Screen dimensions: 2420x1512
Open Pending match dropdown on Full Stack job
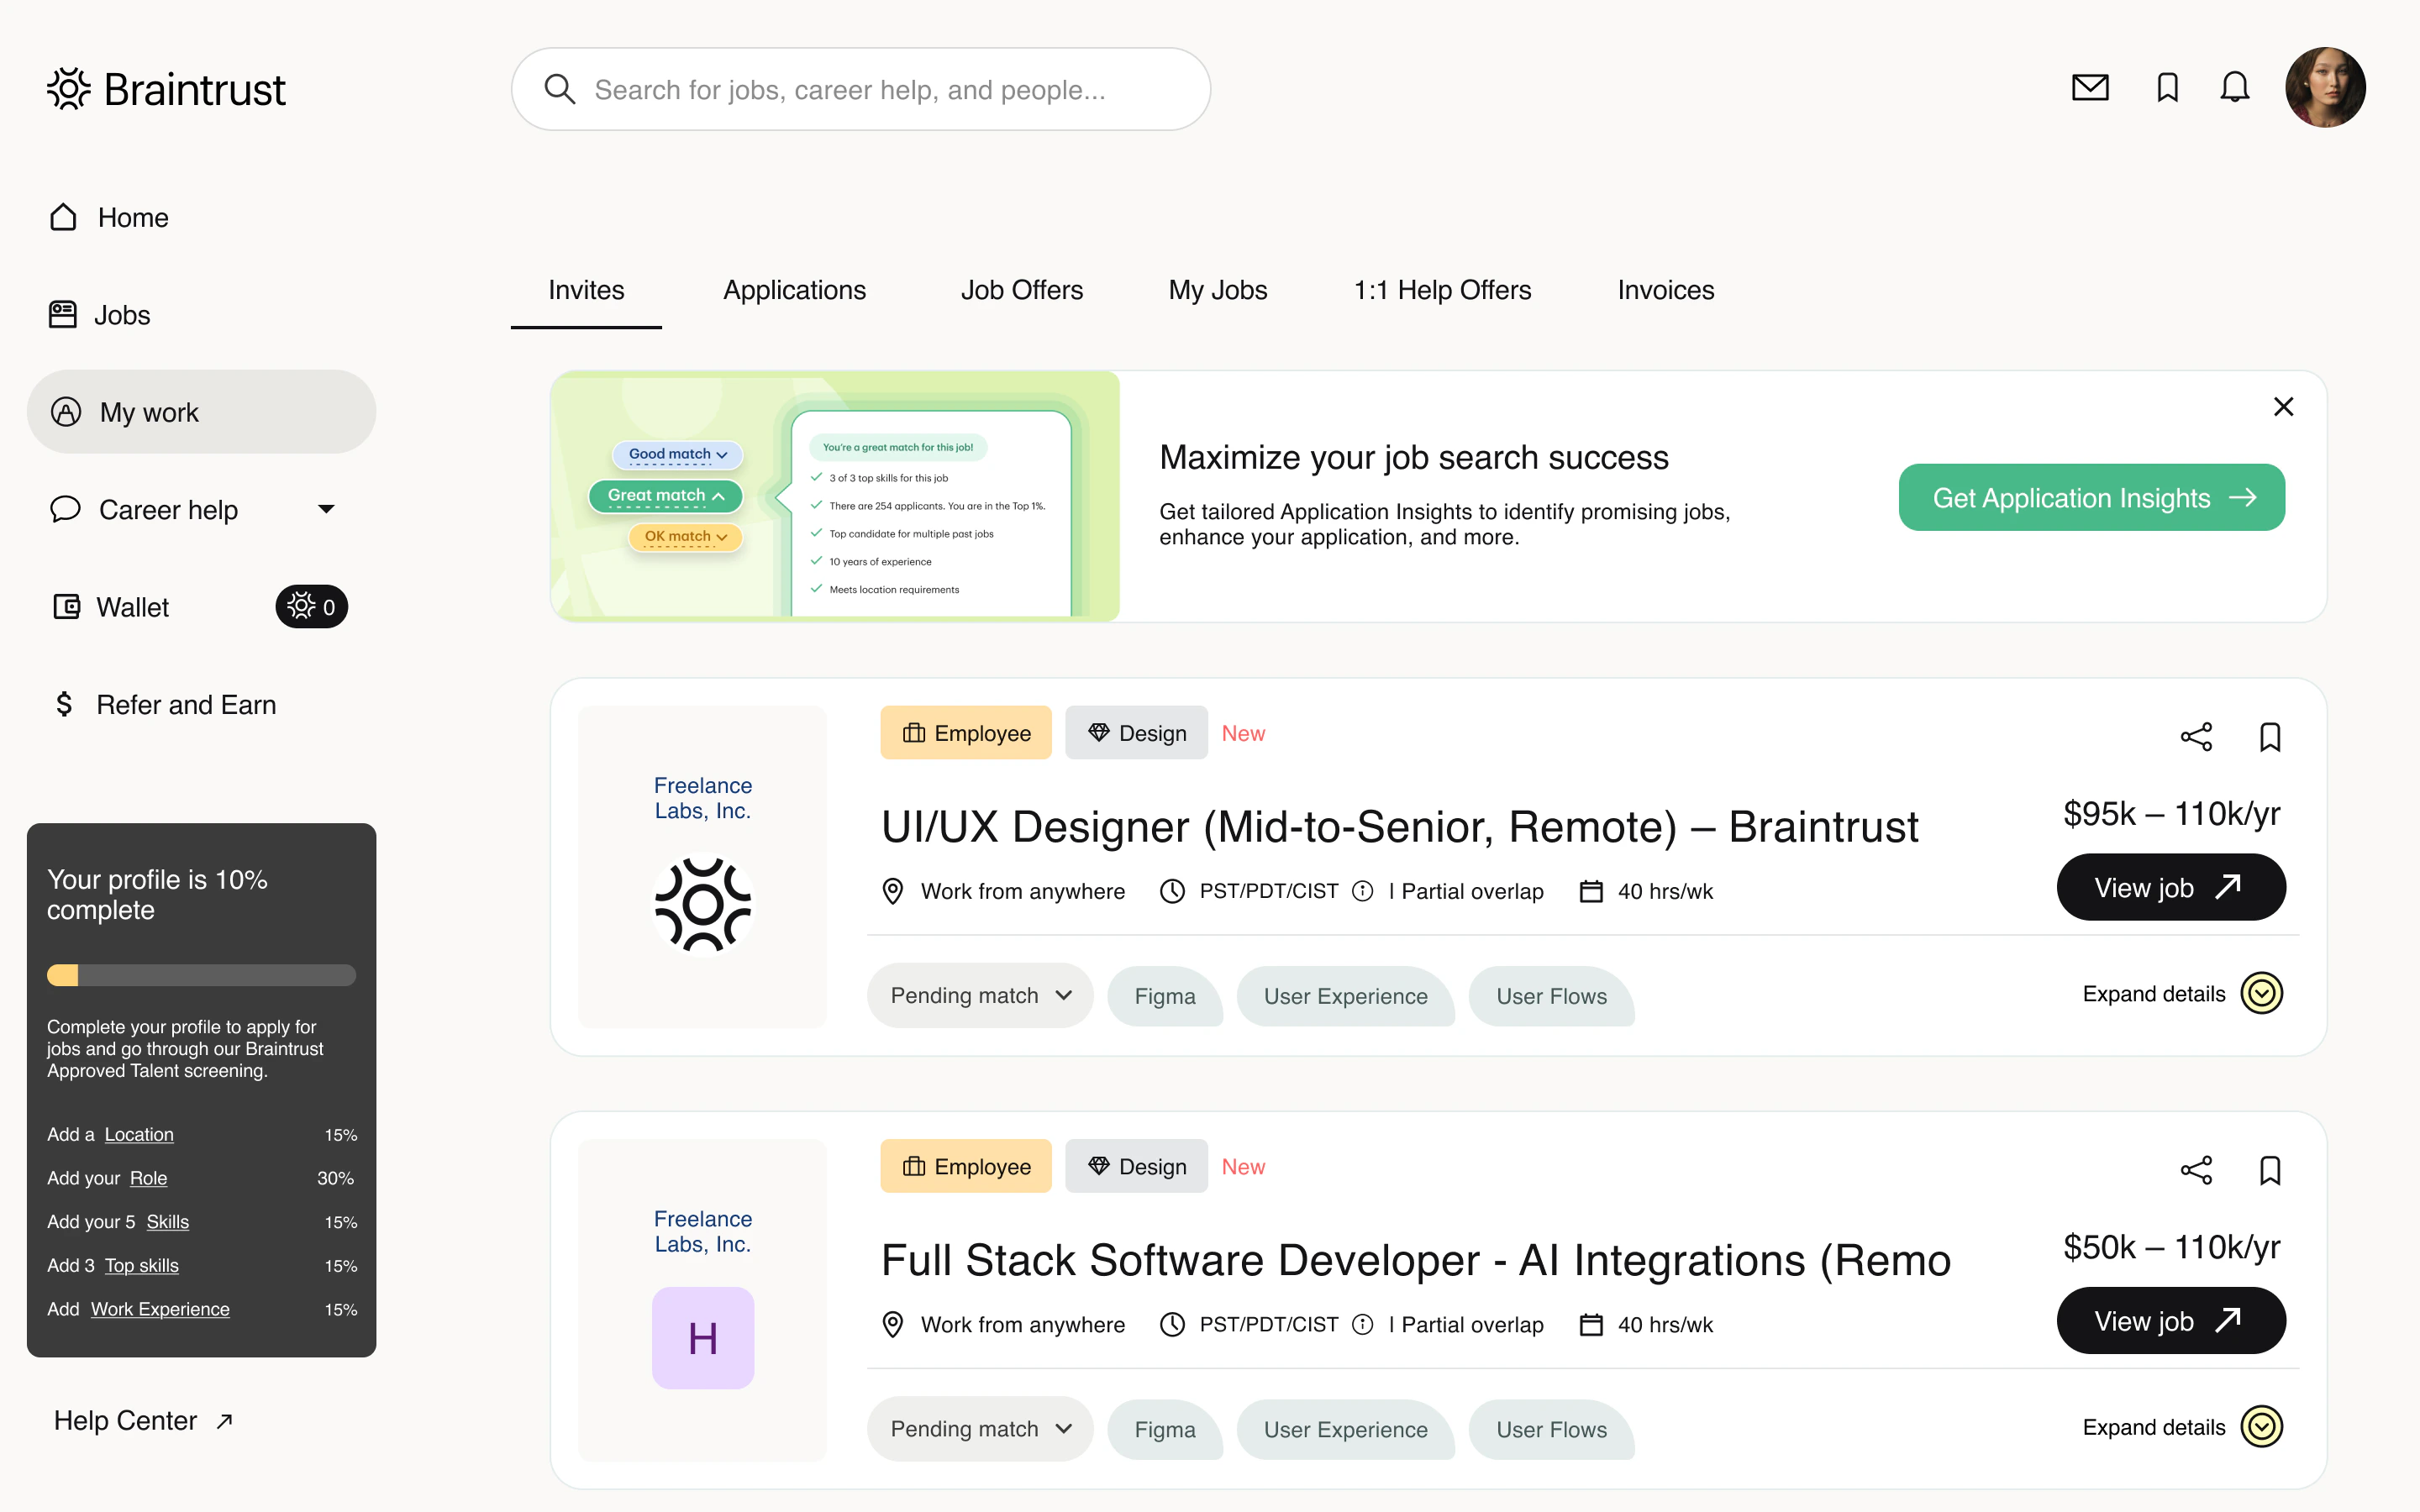(980, 1429)
